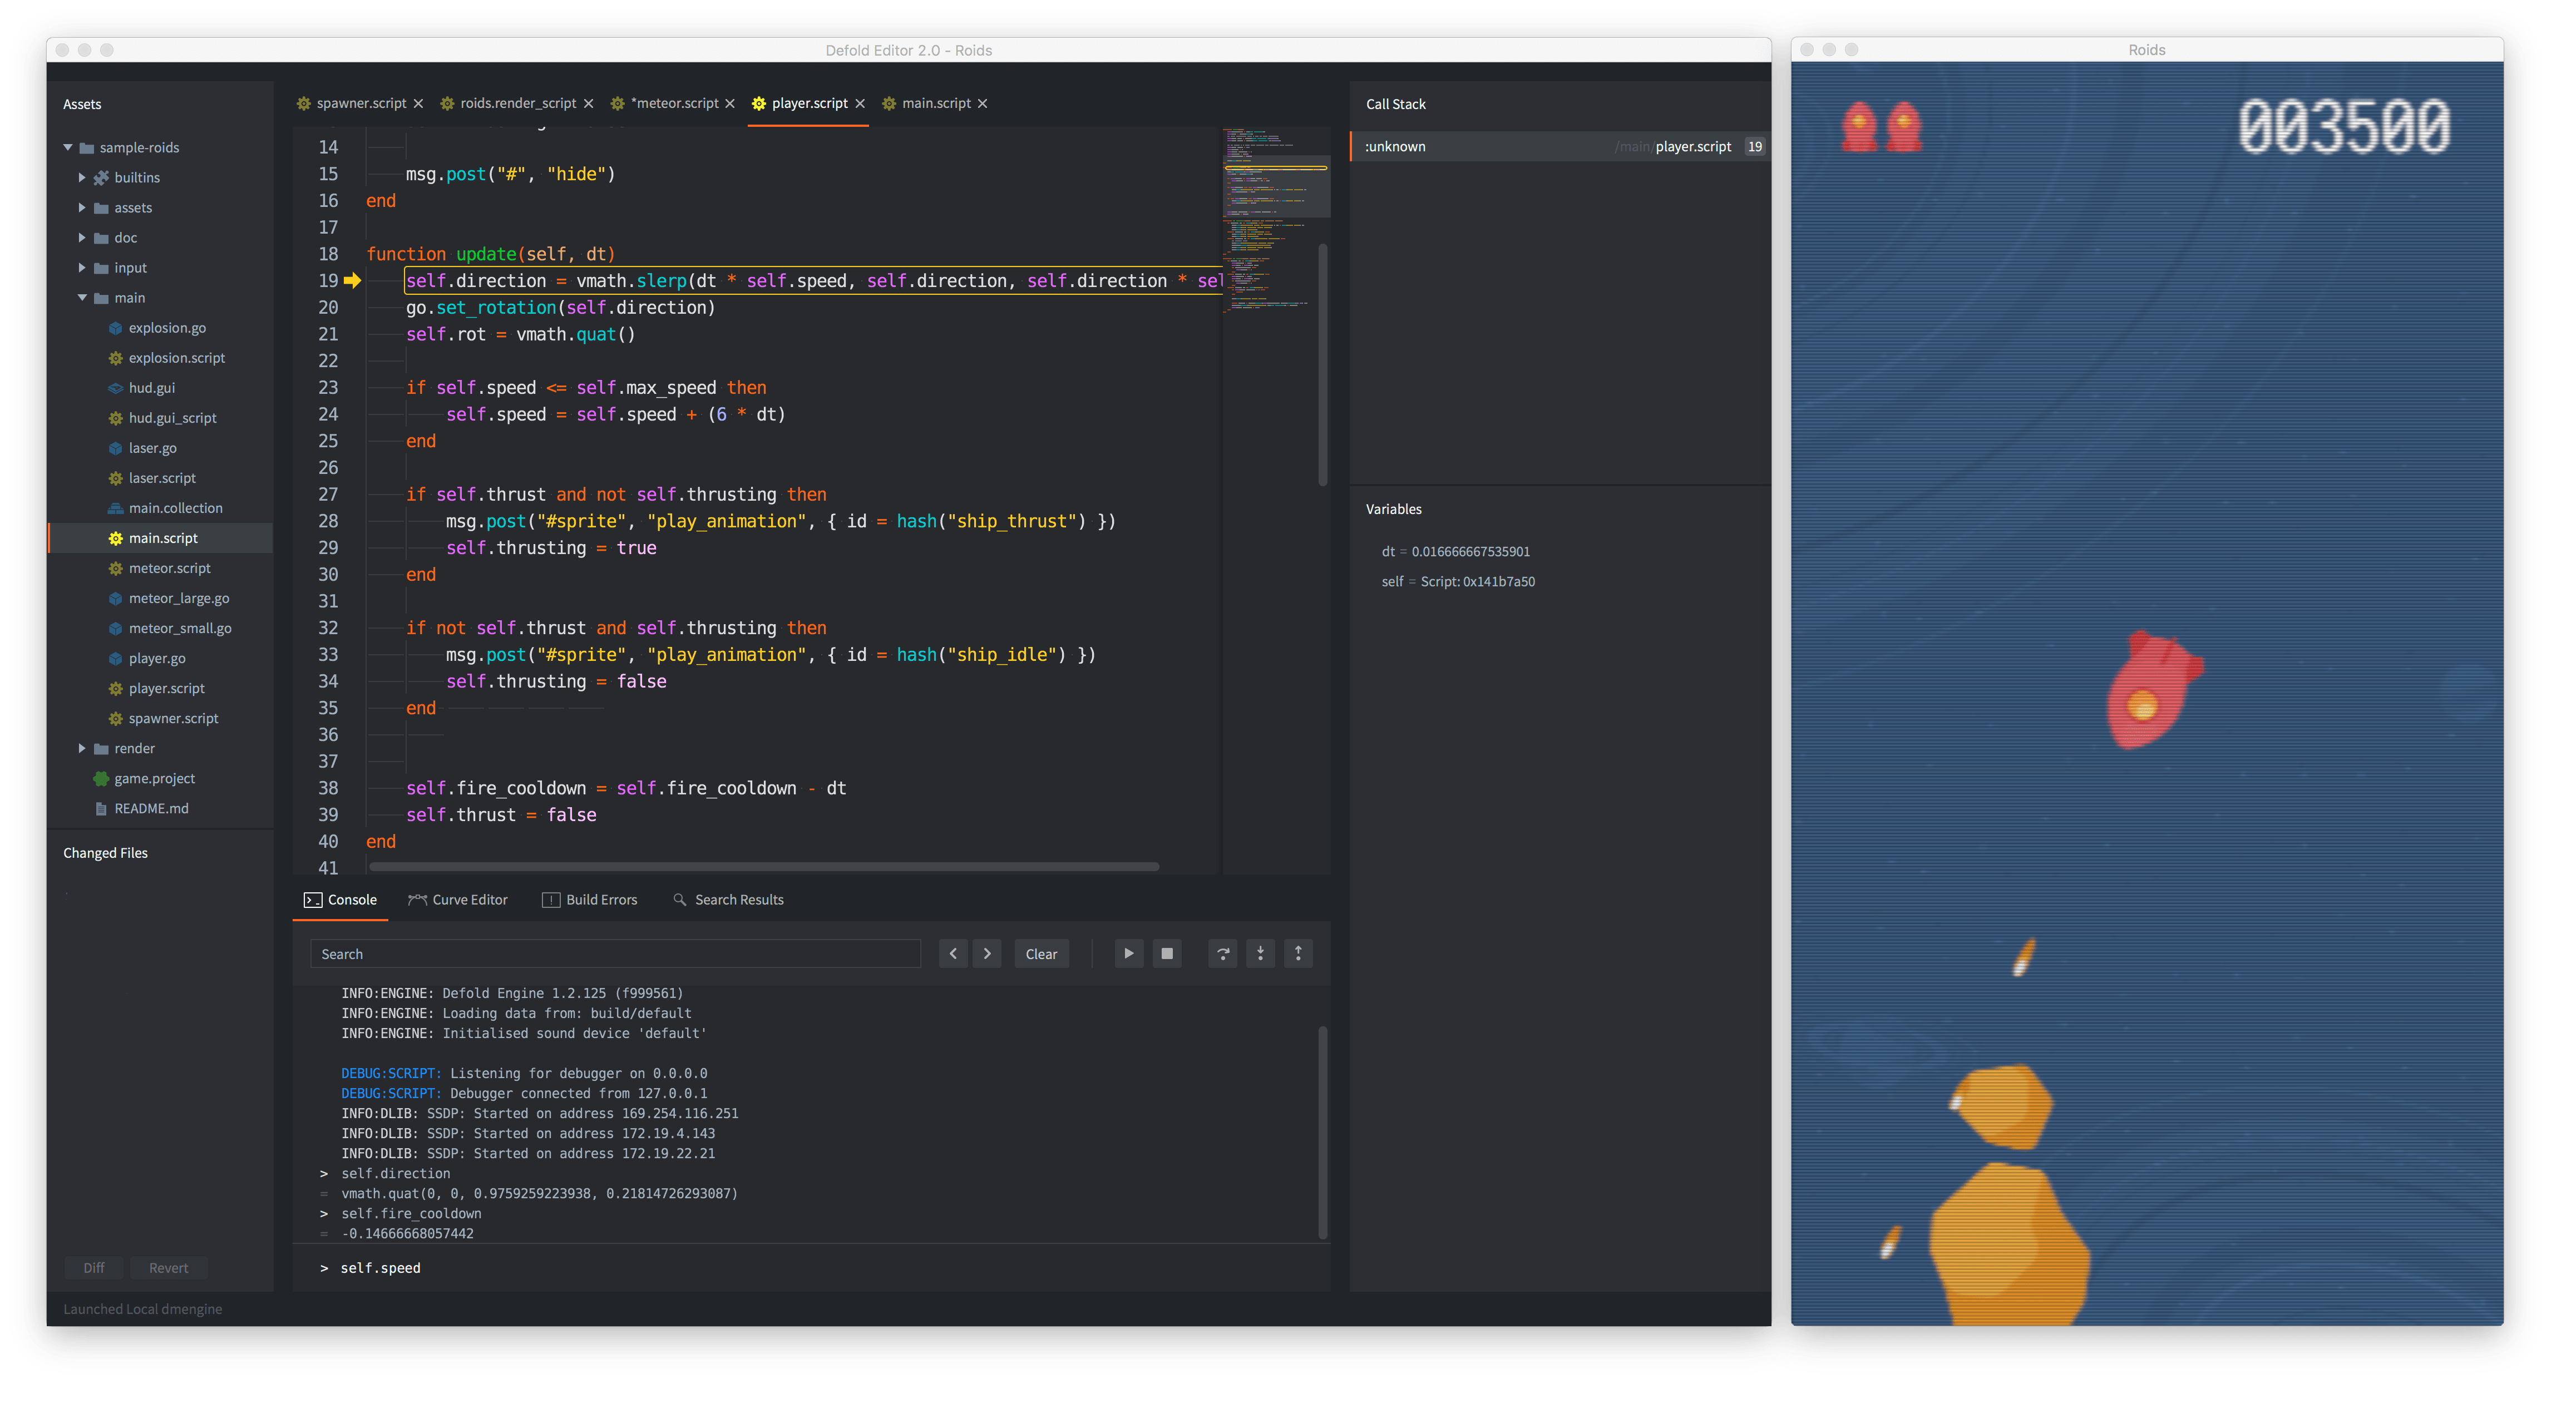Click the Step Out debugger icon
The height and width of the screenshot is (1413, 2576).
1298,953
